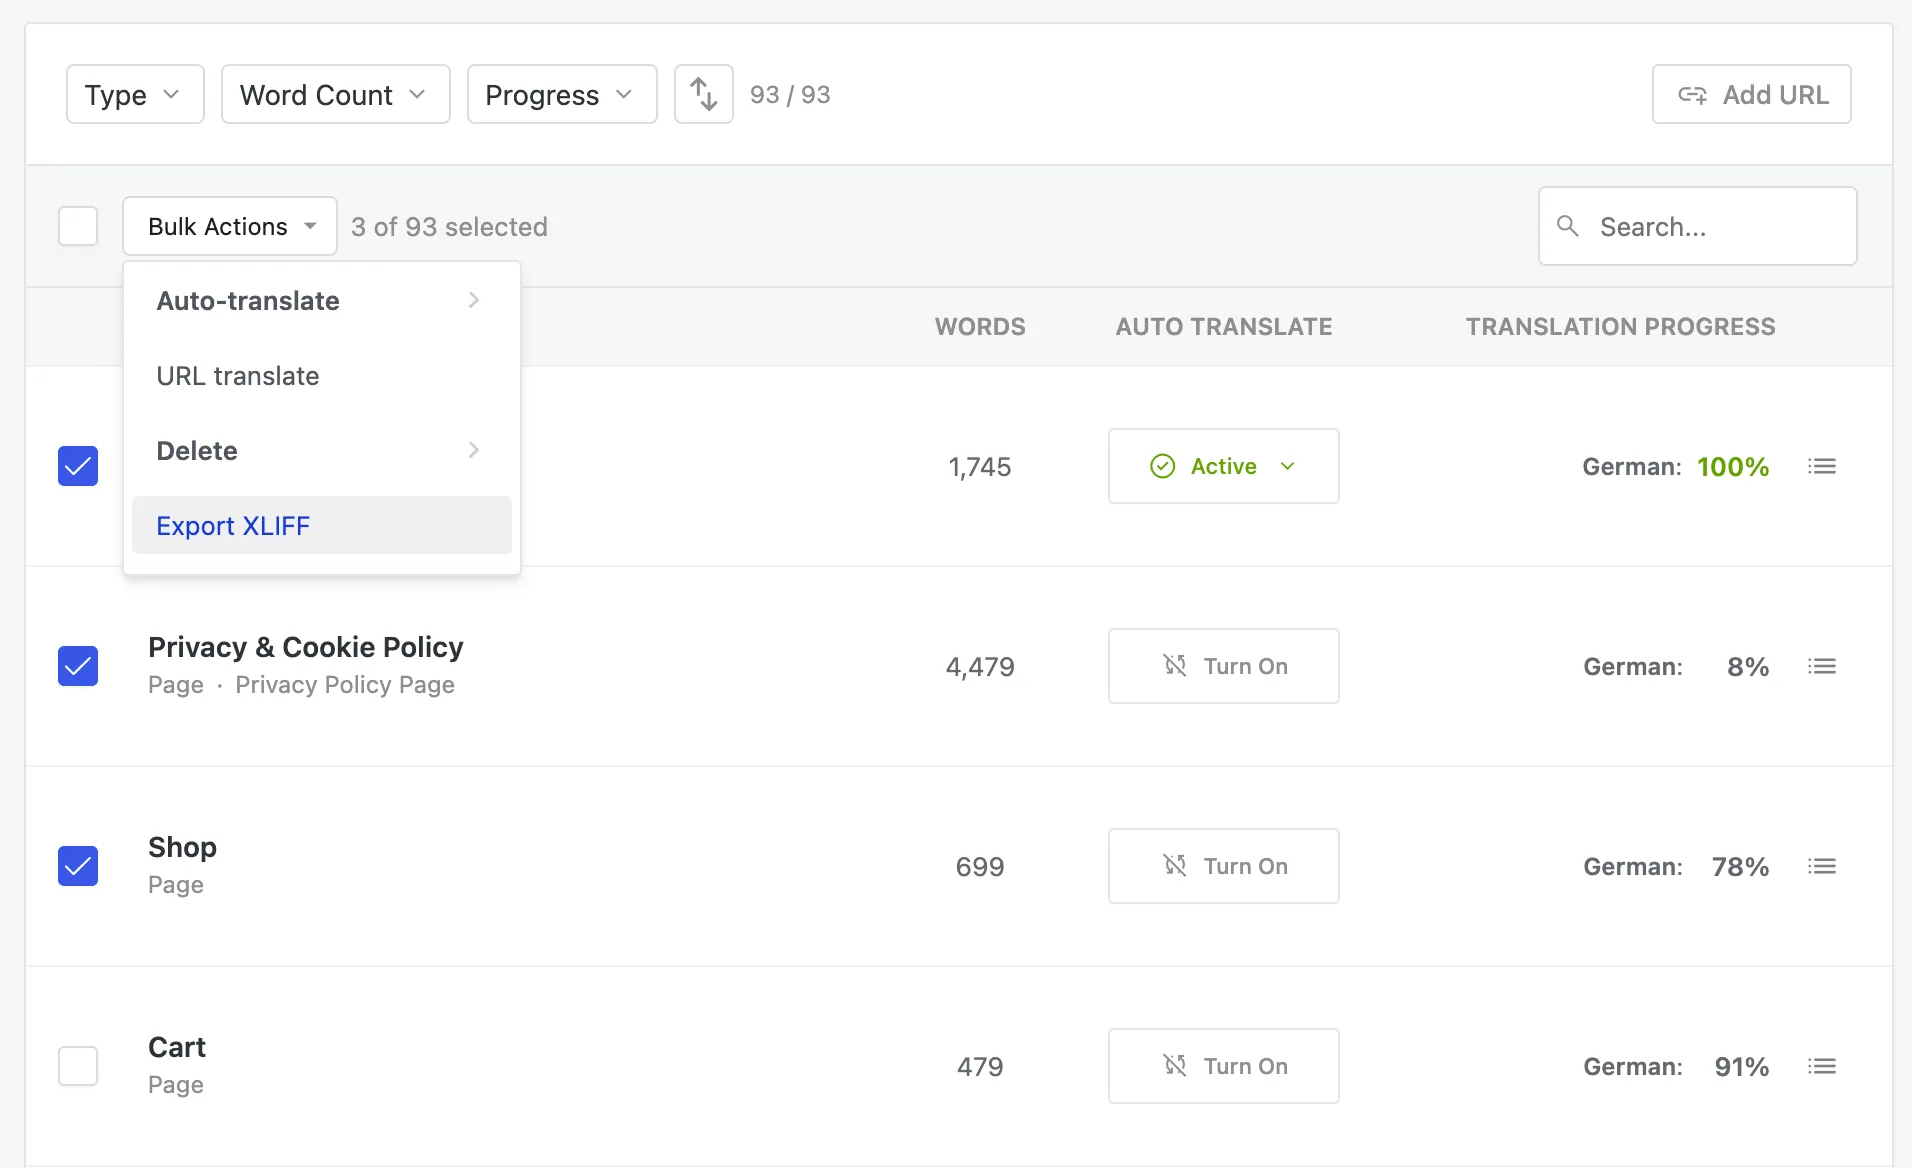Collapse the Bulk Actions dropdown
The width and height of the screenshot is (1912, 1168).
click(x=230, y=226)
